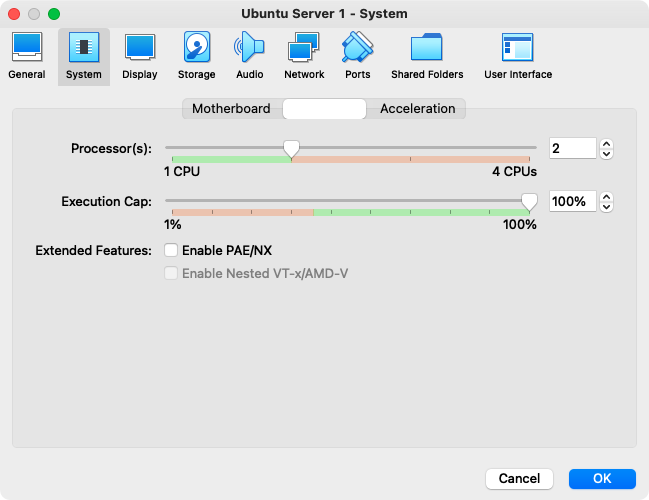Open the User Interface settings
This screenshot has height=500, width=649.
tap(518, 55)
